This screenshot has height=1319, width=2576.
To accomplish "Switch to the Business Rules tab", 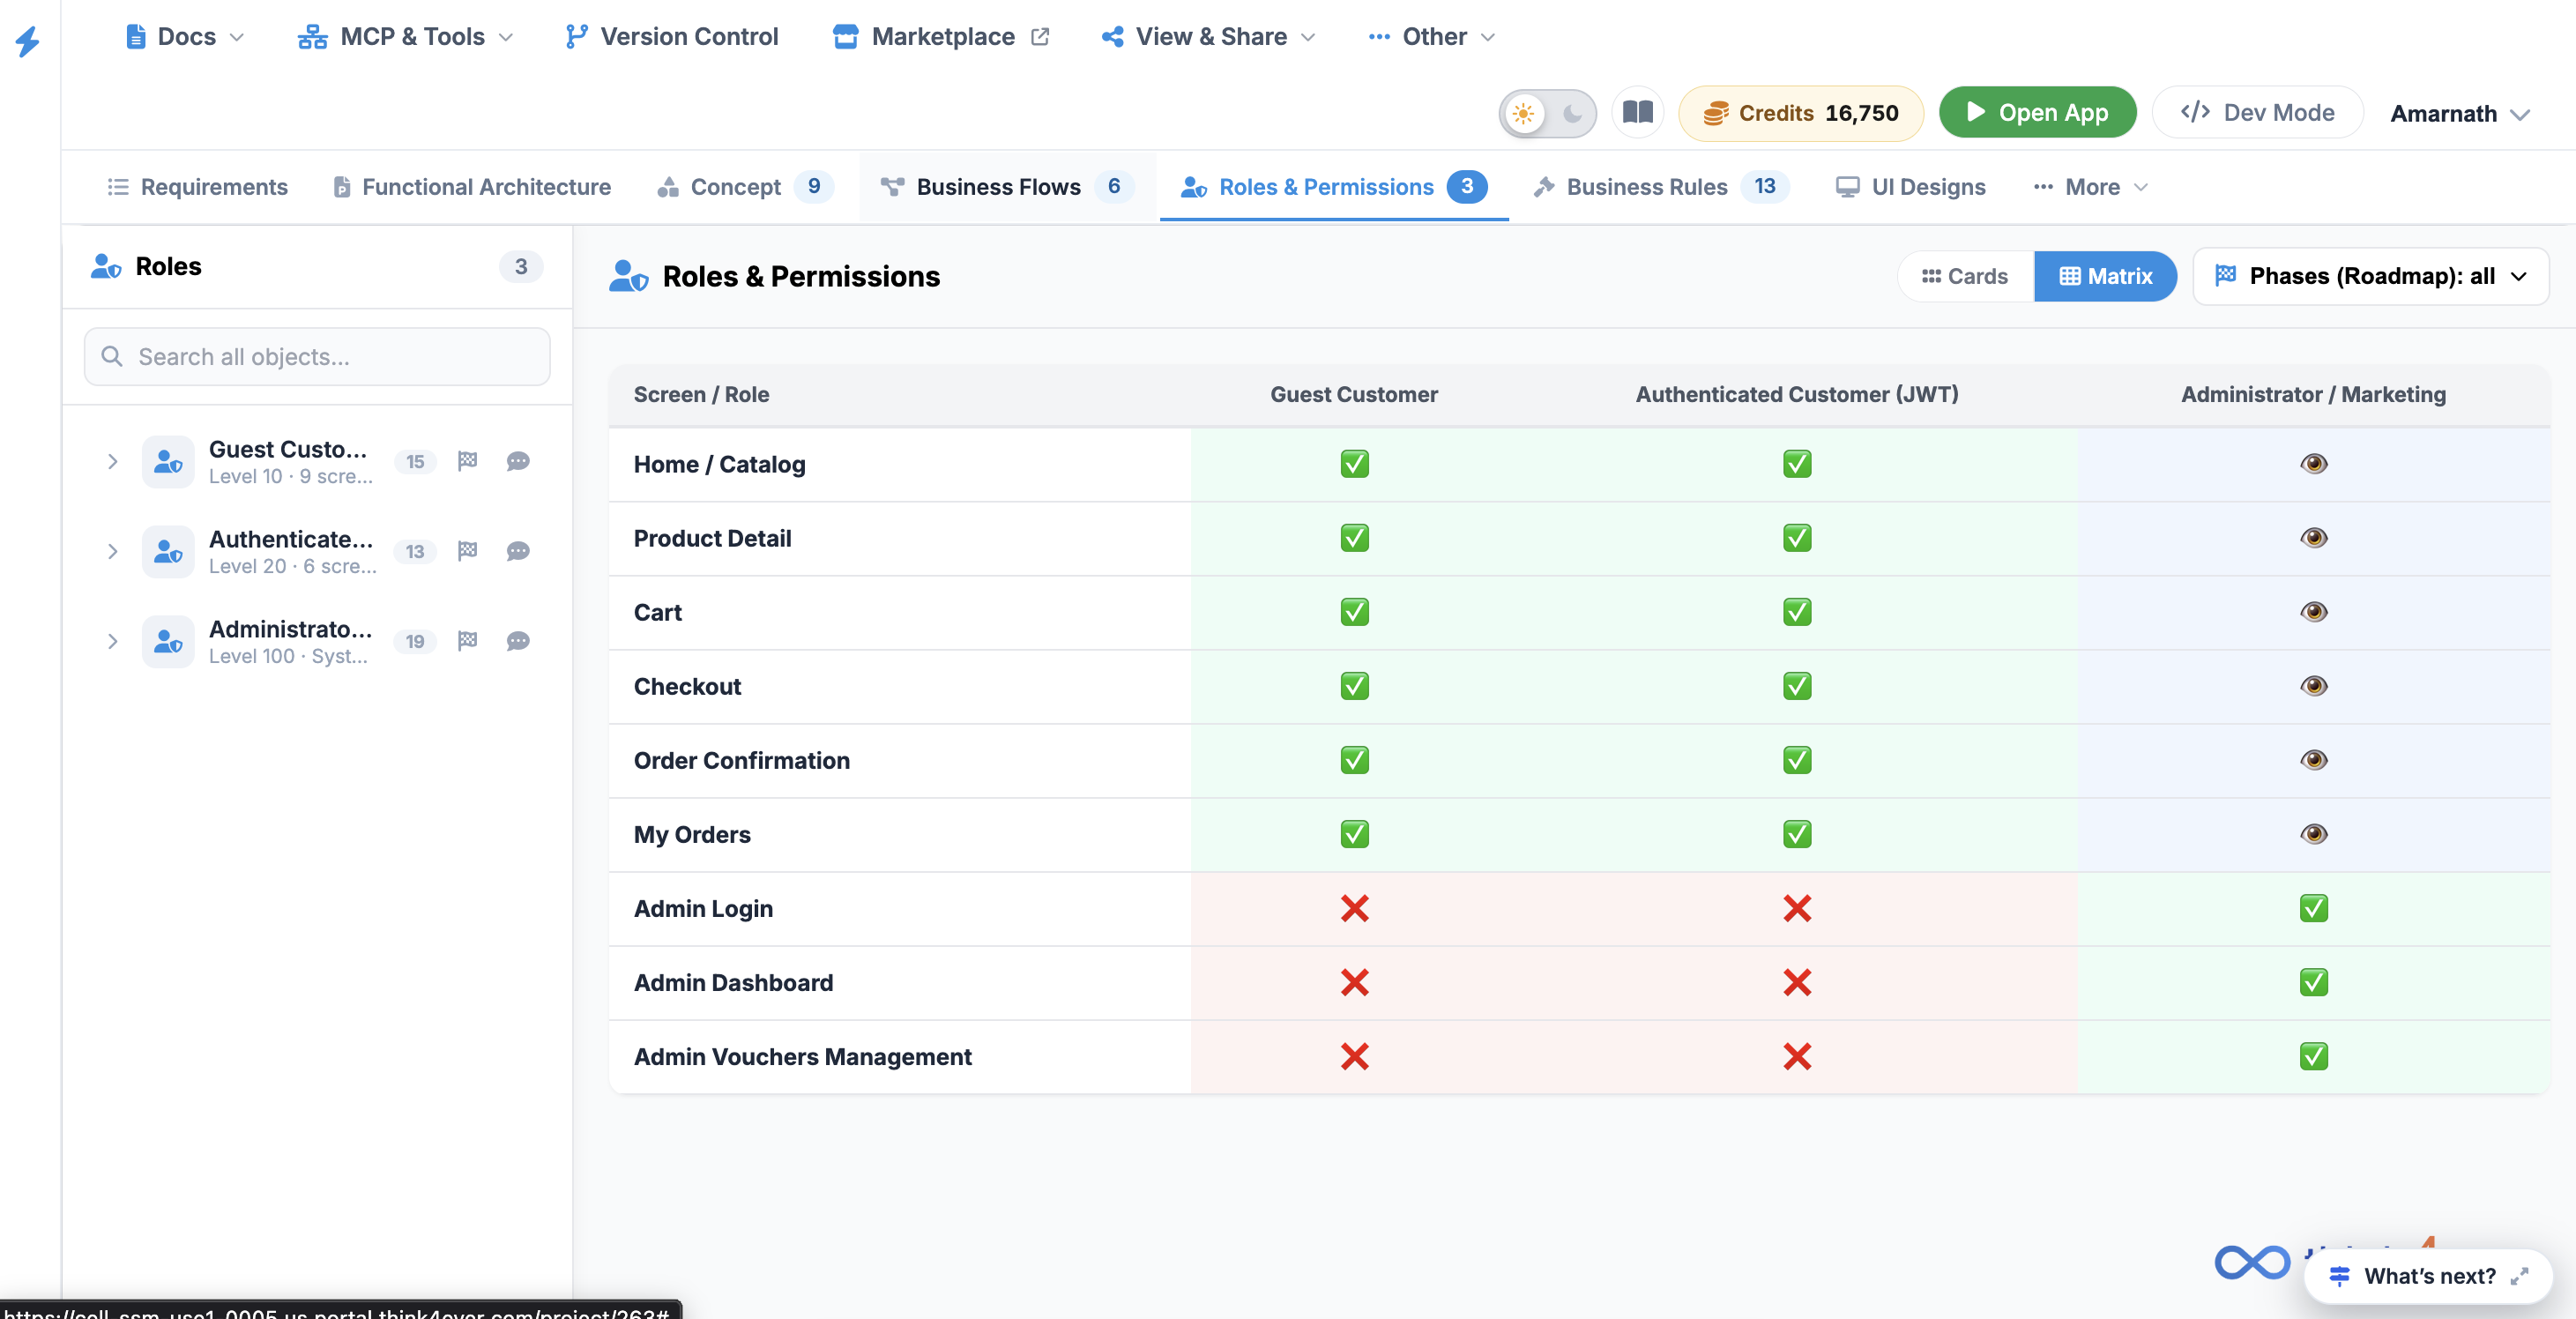I will (1660, 187).
